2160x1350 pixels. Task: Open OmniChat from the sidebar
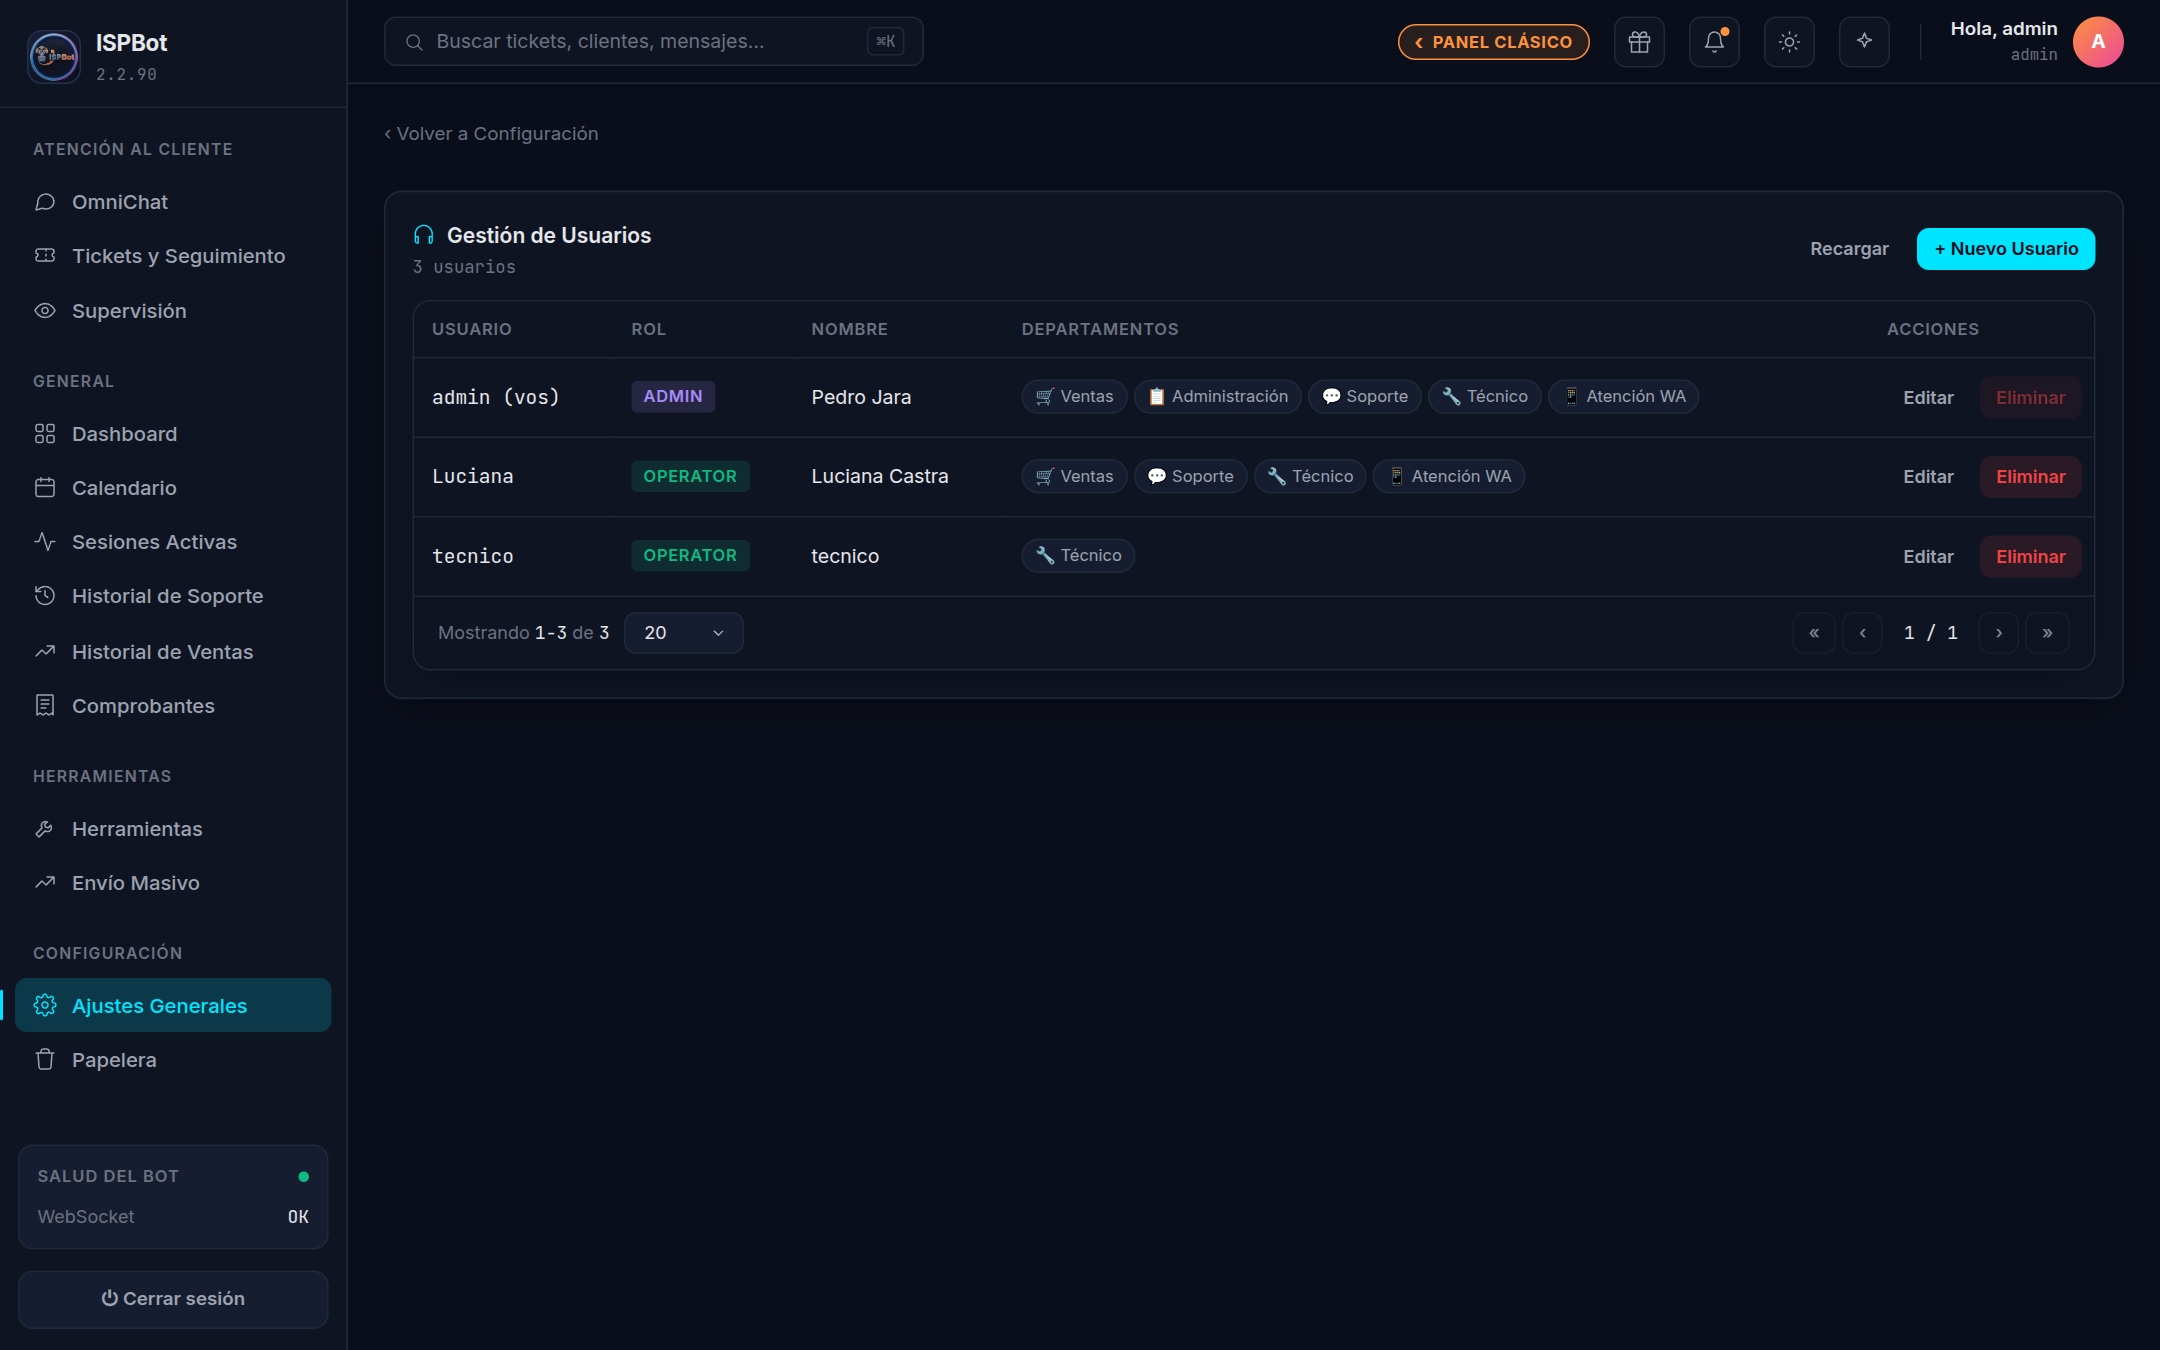(173, 202)
